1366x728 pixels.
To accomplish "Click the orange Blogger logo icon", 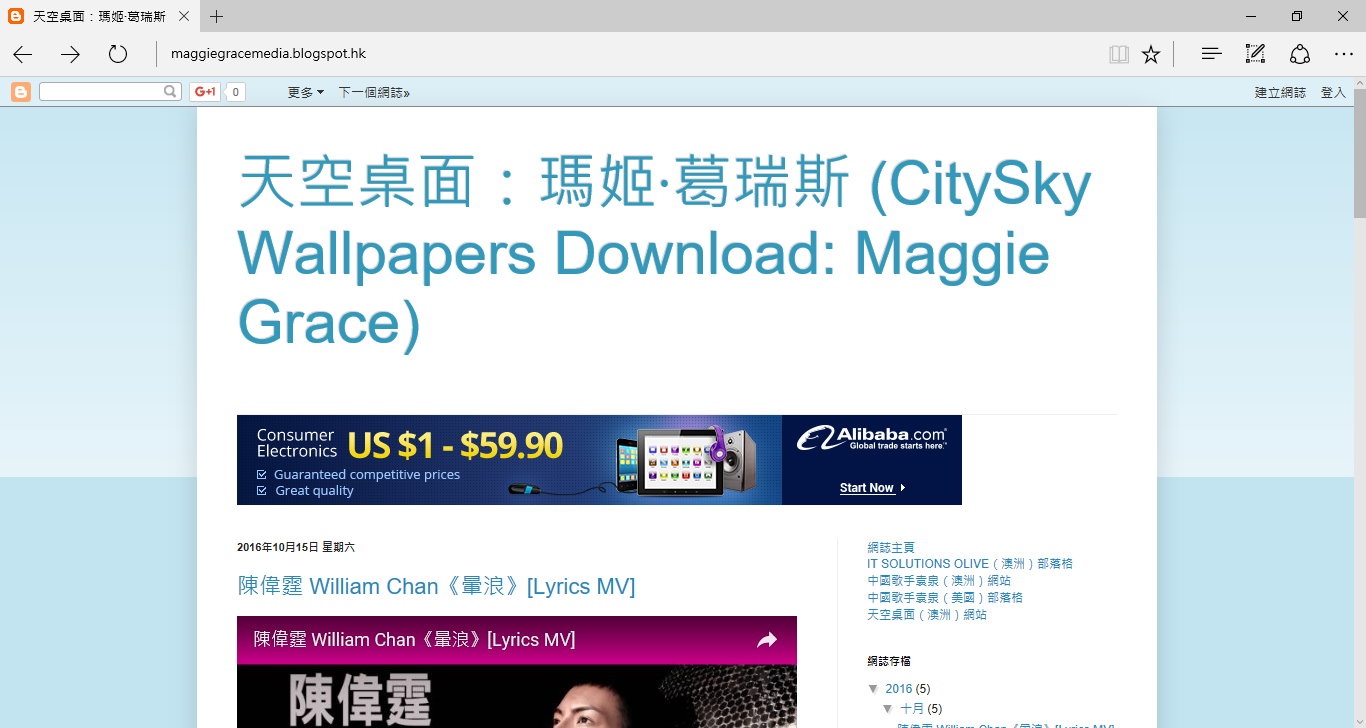I will tap(21, 92).
